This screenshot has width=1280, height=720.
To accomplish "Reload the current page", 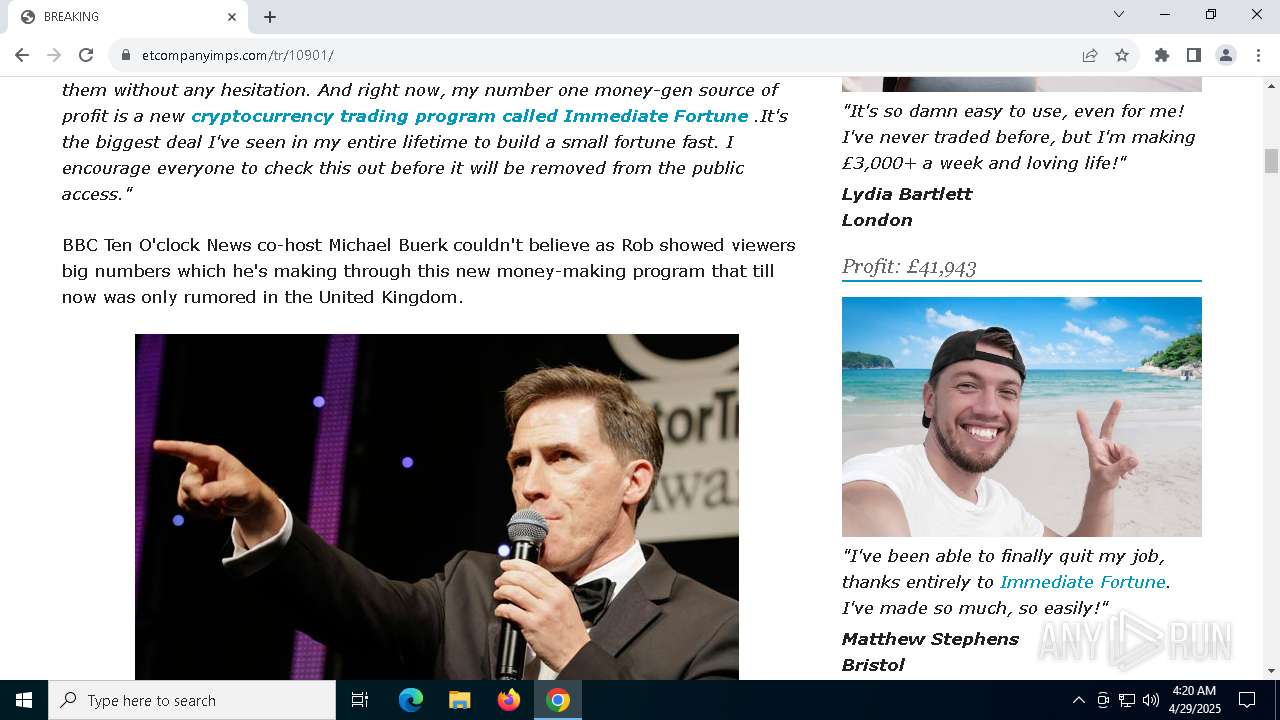I will 86,55.
